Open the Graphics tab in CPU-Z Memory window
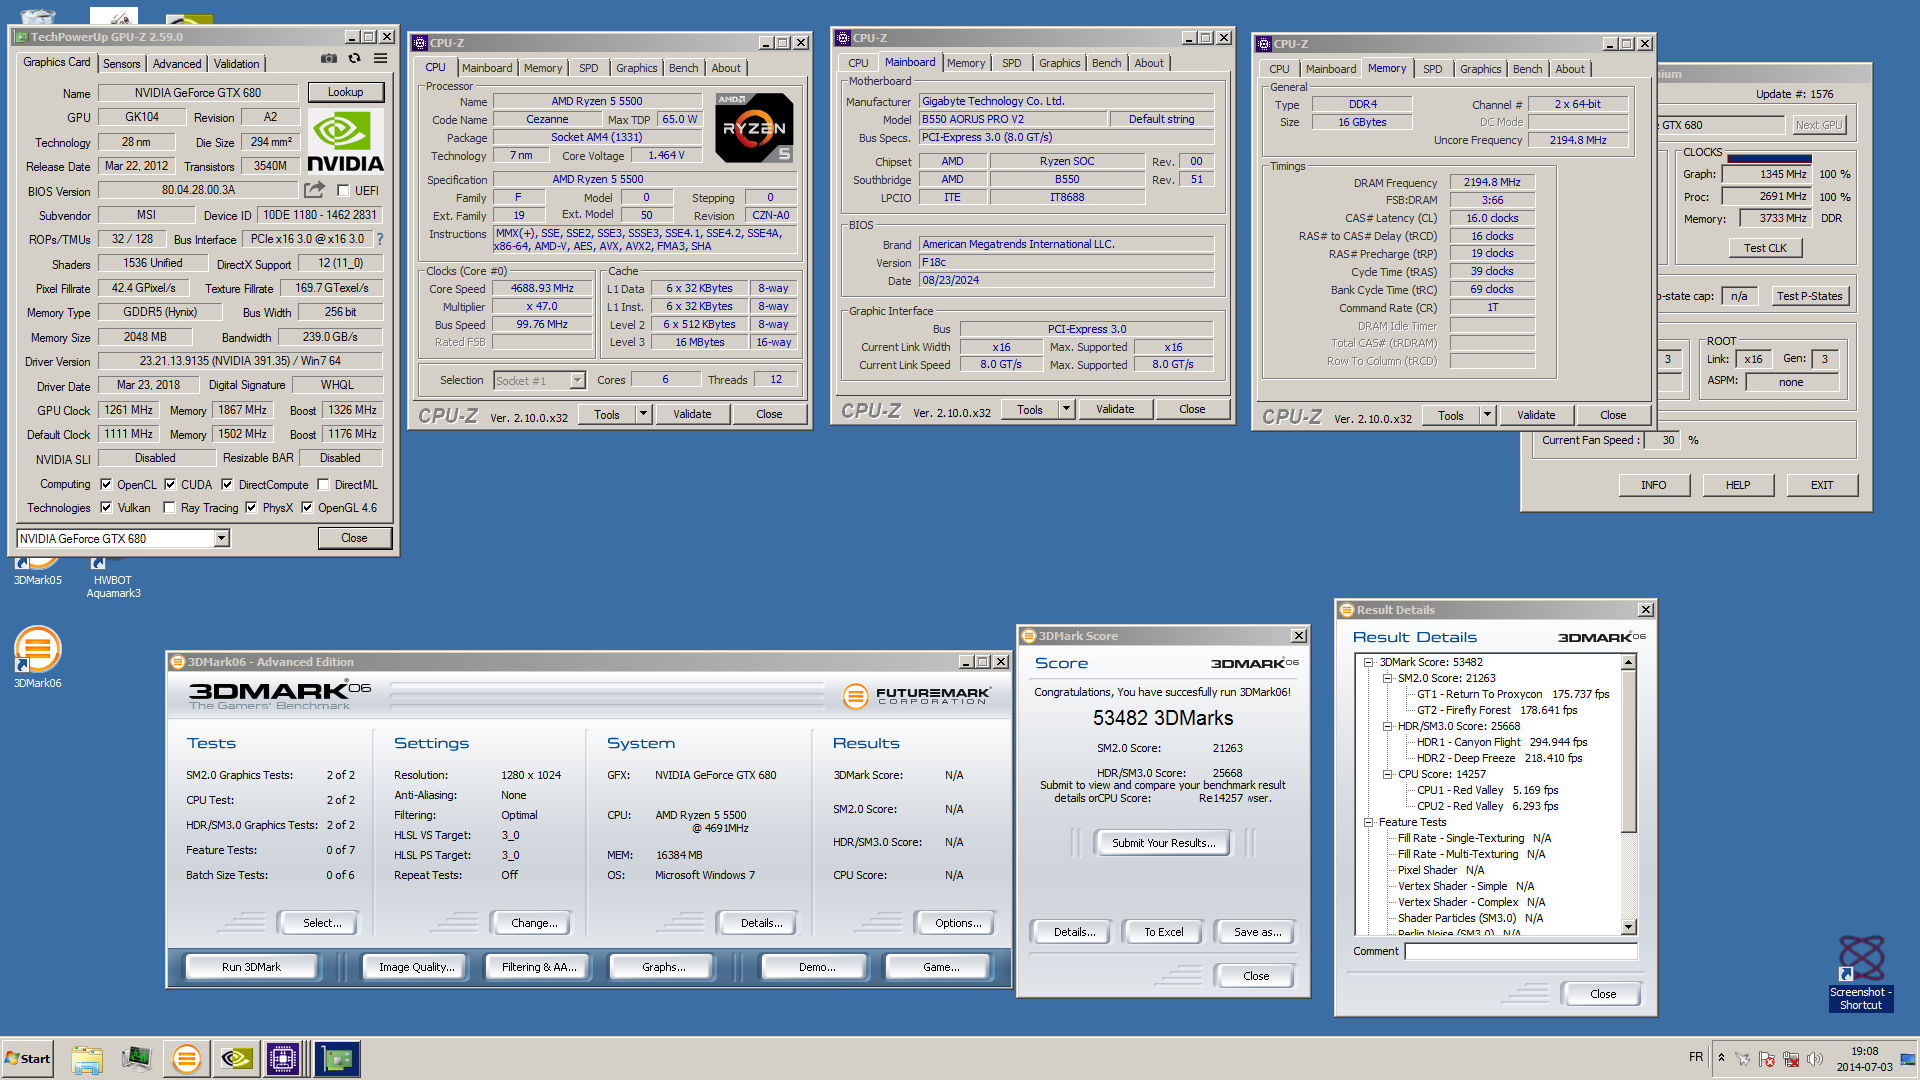The image size is (1920, 1080). coord(1480,69)
